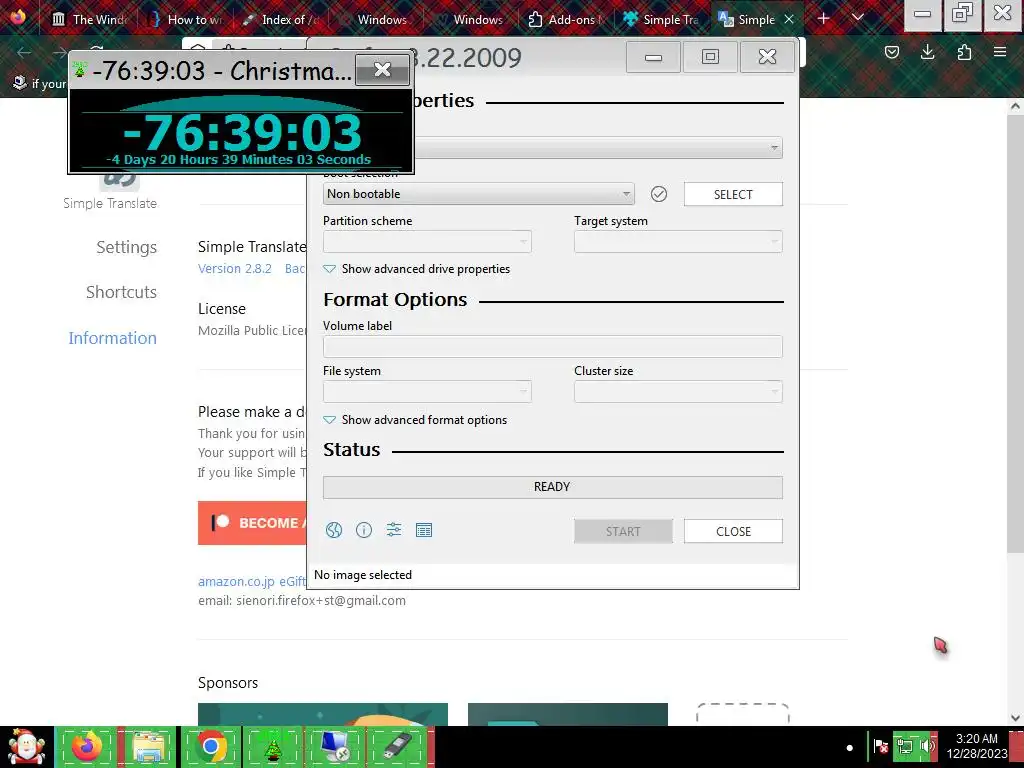Viewport: 1024px width, 768px height.
Task: Close the Christmas countdown widget
Action: [382, 69]
